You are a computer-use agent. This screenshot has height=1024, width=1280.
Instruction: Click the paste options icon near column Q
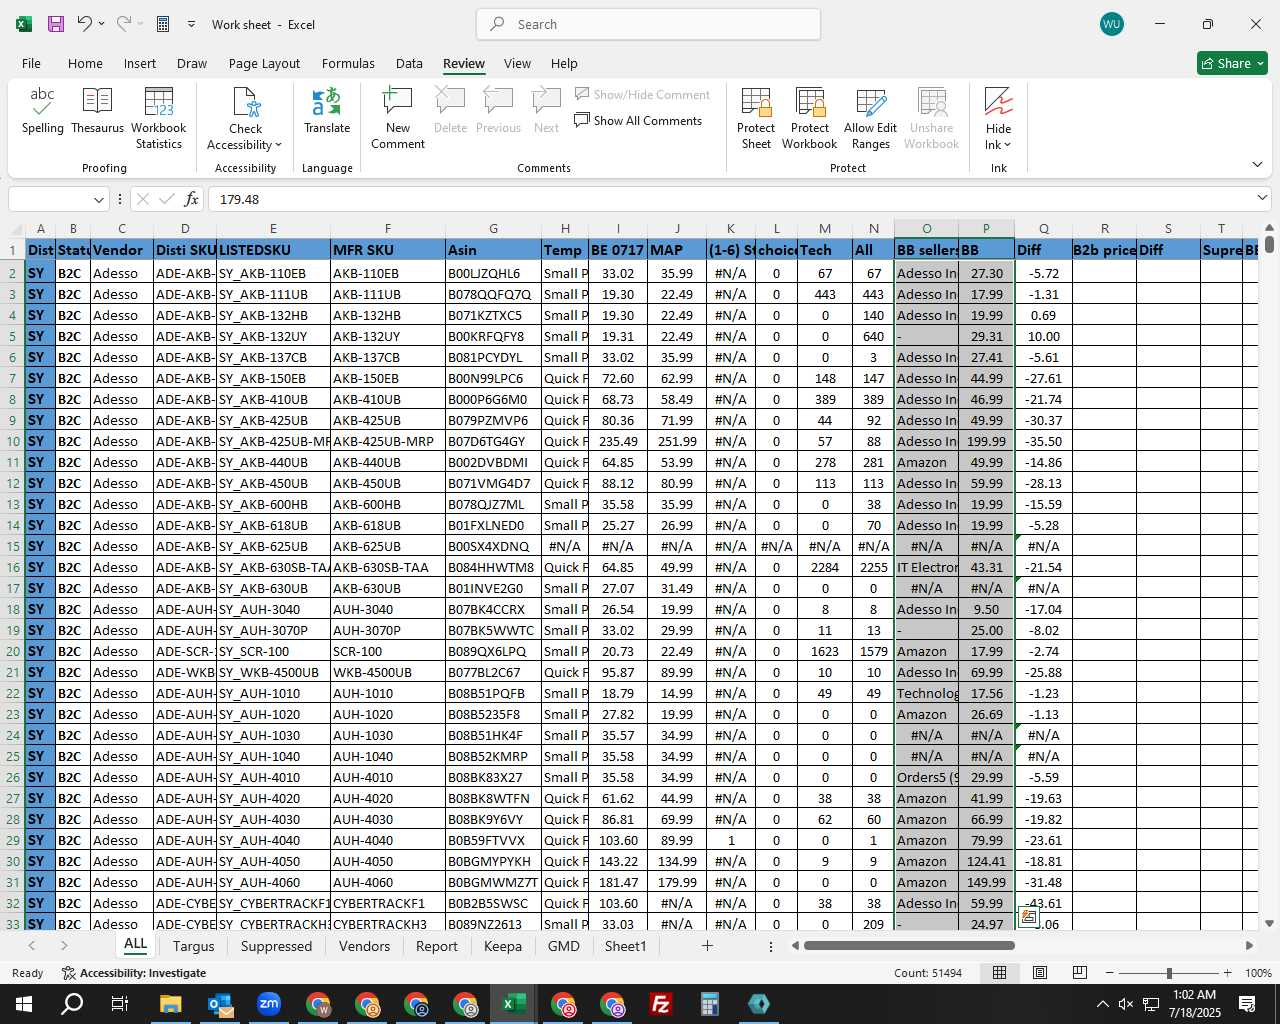tap(1028, 916)
